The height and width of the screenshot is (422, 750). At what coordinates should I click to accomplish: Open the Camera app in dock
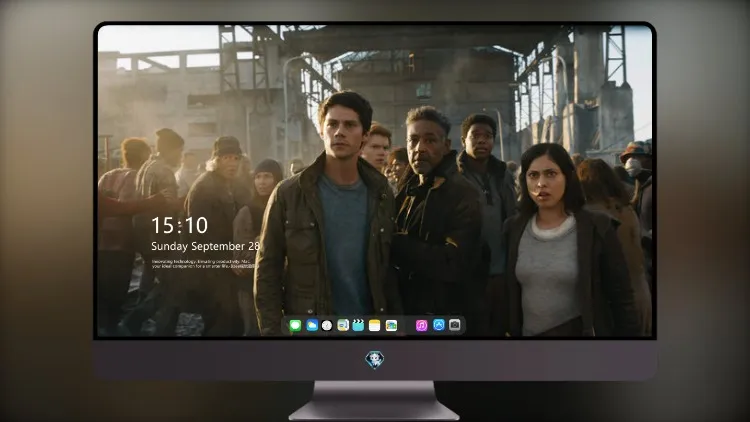coord(455,325)
